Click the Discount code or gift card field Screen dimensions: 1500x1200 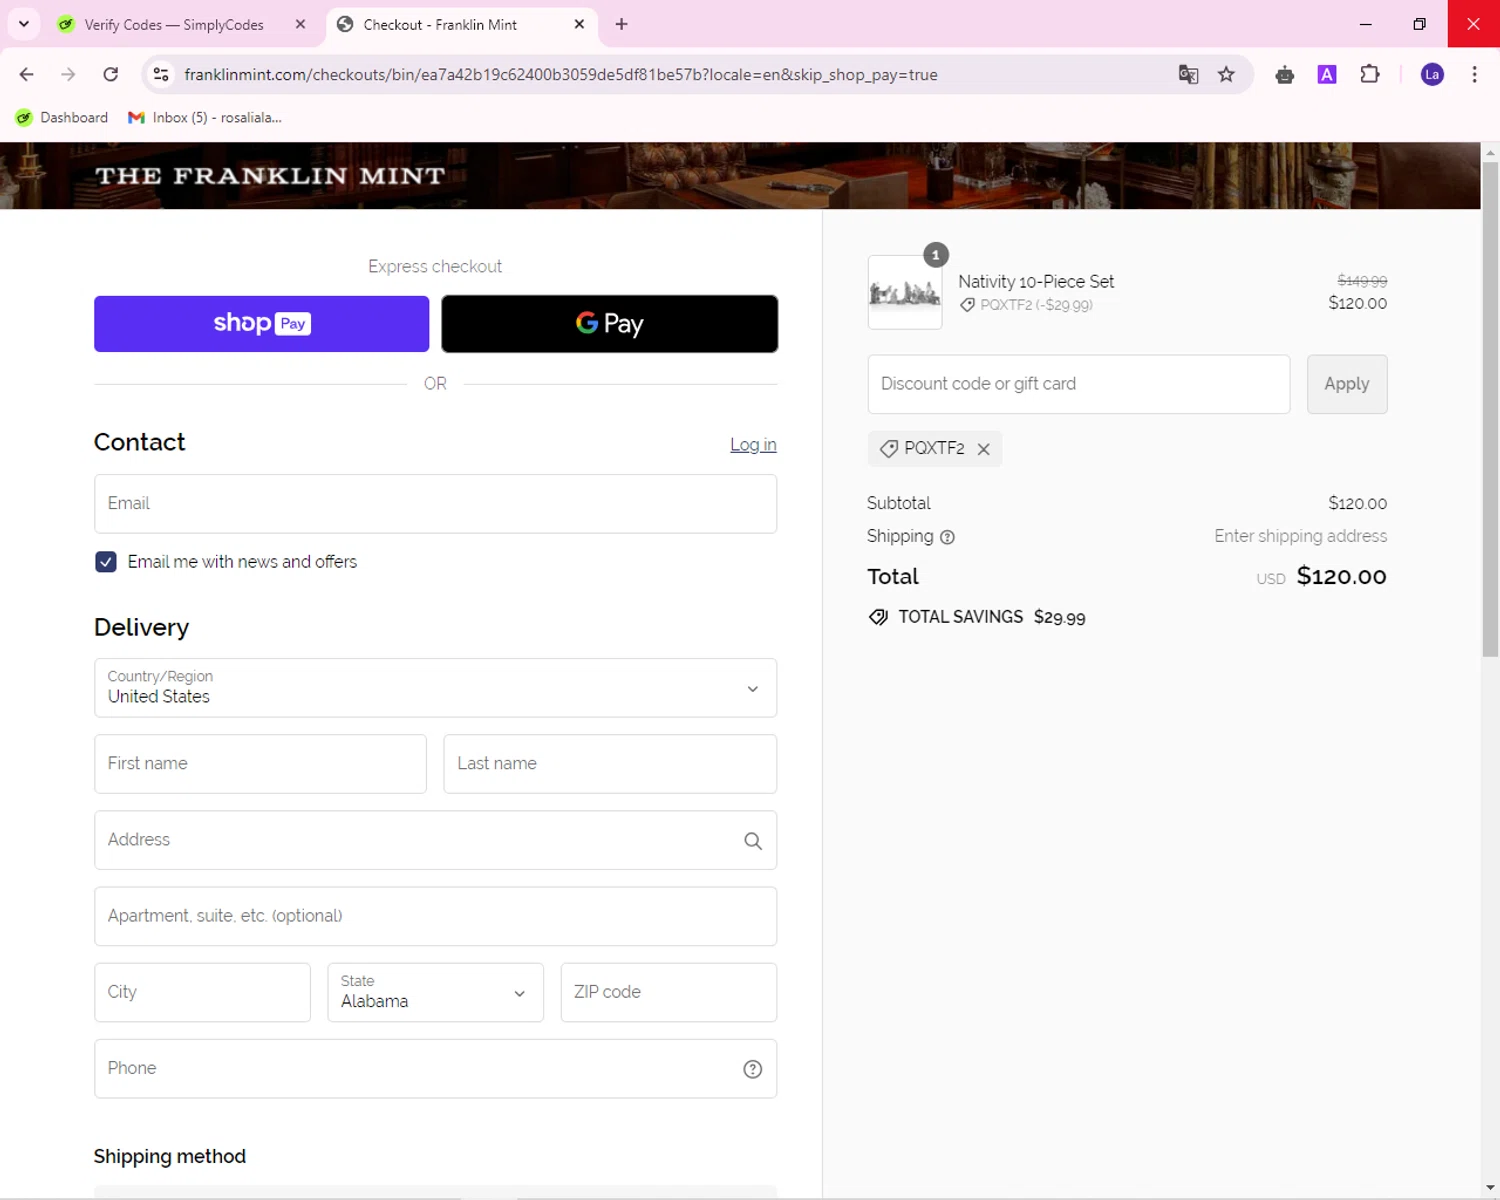pyautogui.click(x=1079, y=384)
